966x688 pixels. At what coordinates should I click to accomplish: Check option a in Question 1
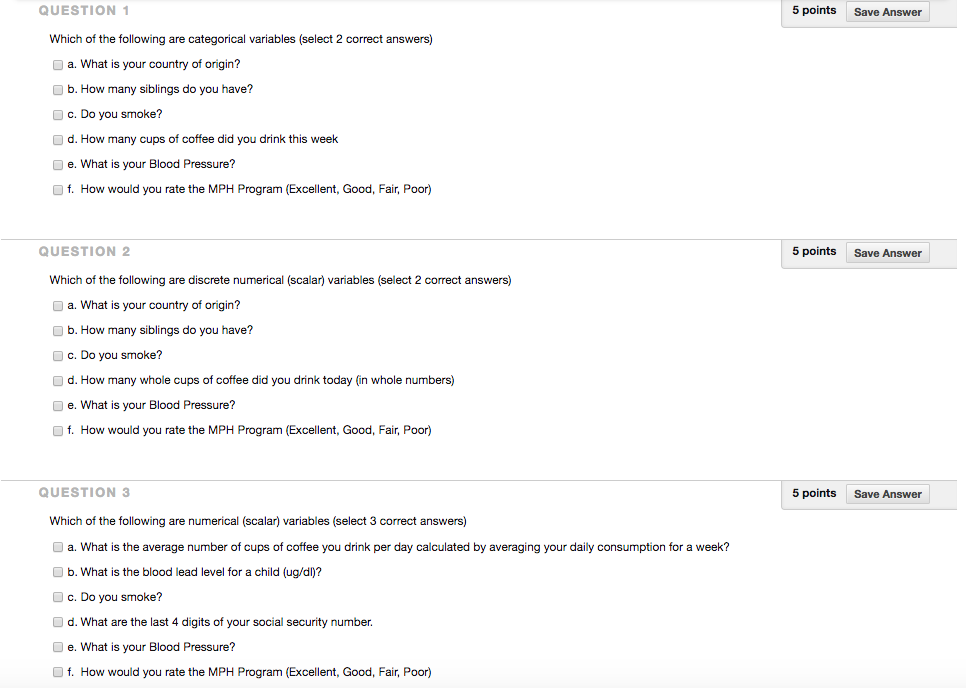point(57,64)
